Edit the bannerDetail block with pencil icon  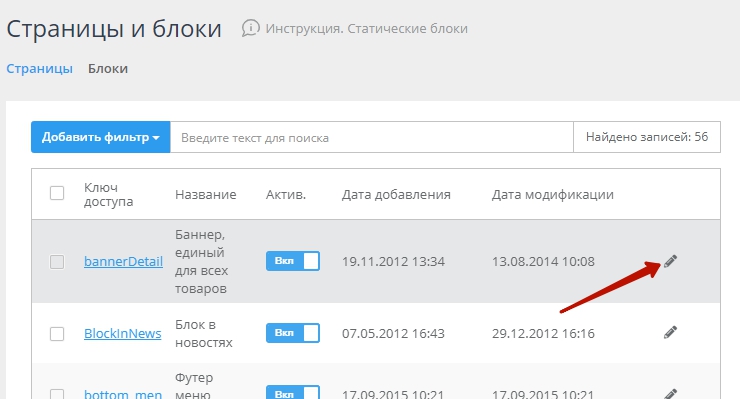click(670, 261)
